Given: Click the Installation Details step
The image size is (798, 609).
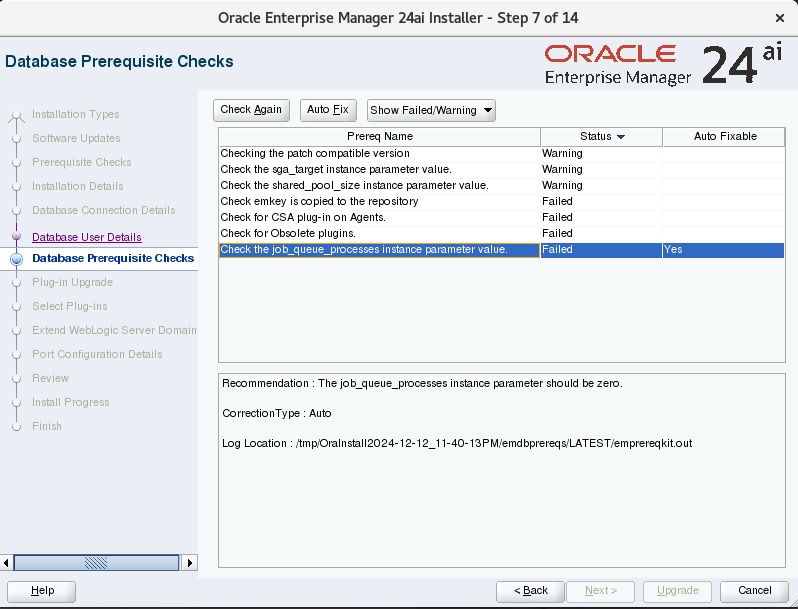Looking at the screenshot, I should tap(77, 186).
